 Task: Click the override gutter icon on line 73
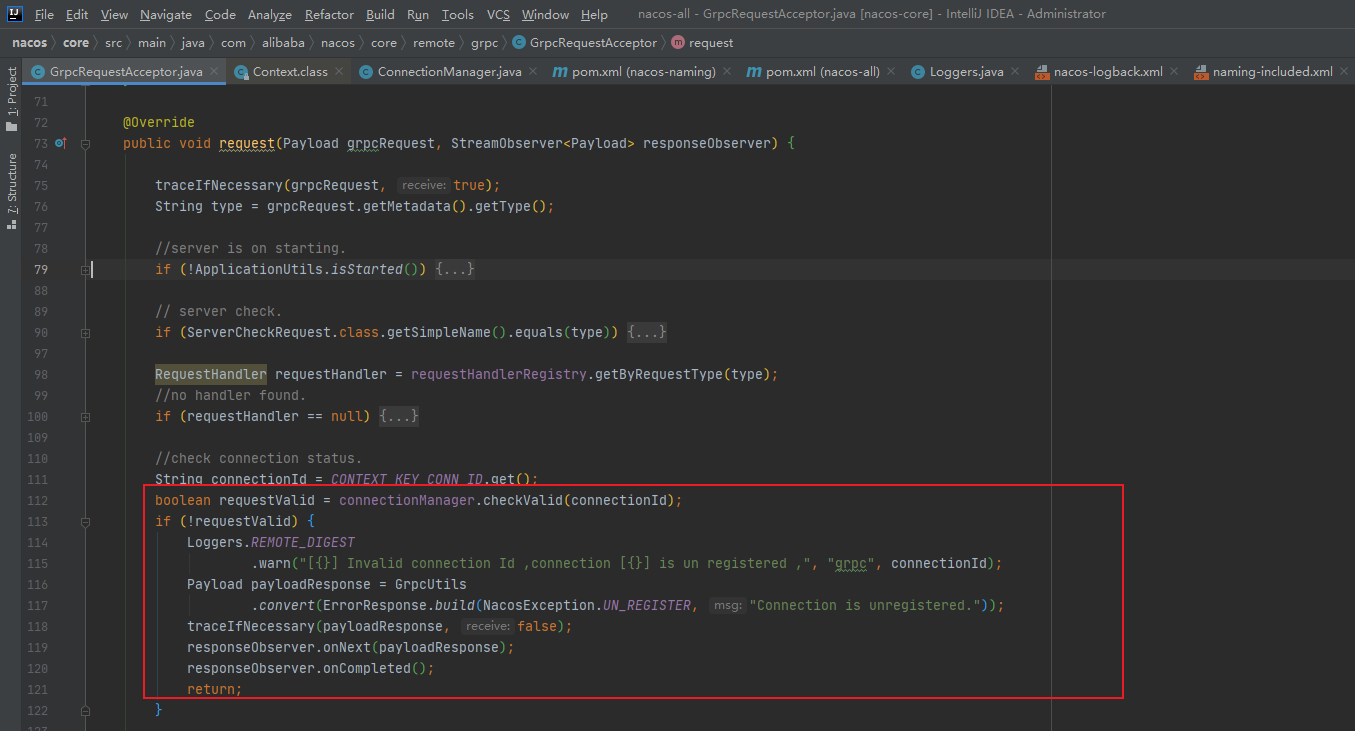(60, 144)
